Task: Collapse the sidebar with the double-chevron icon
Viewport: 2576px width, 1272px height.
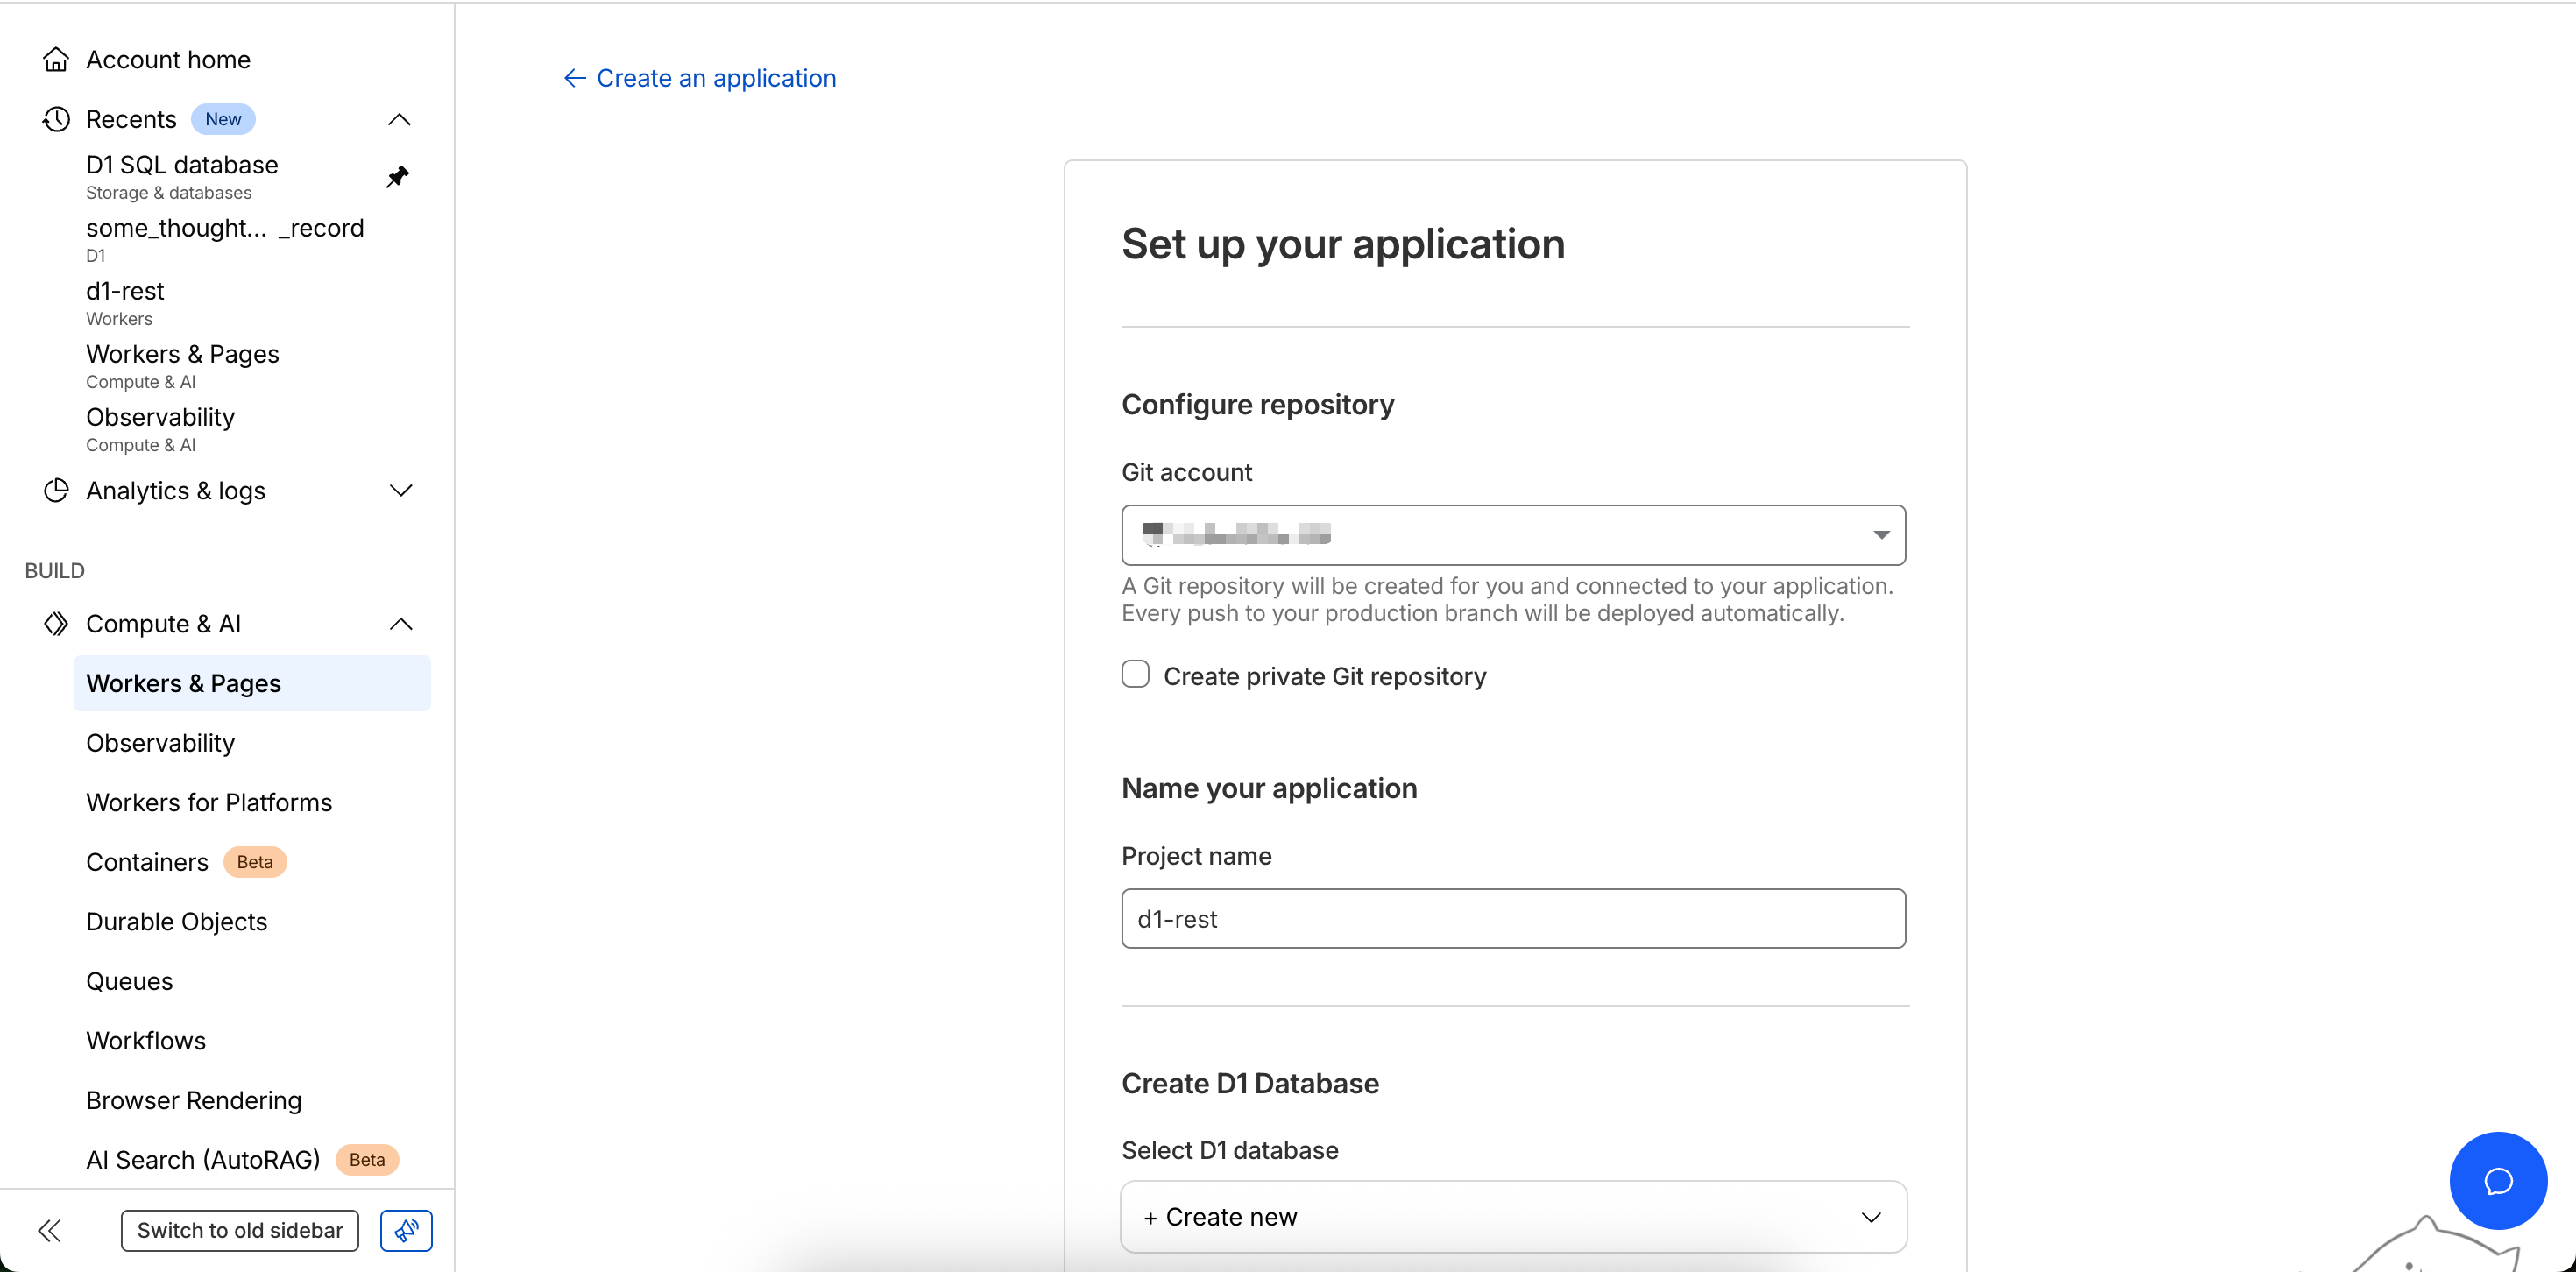Action: 49,1230
